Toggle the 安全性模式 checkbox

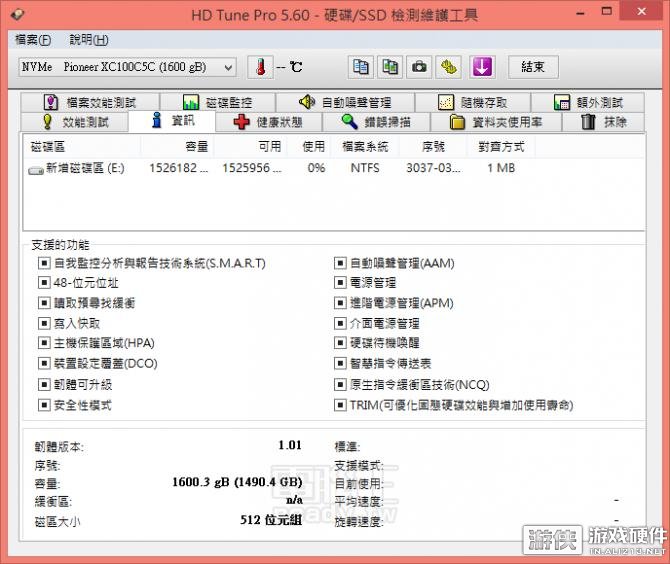[x=44, y=405]
